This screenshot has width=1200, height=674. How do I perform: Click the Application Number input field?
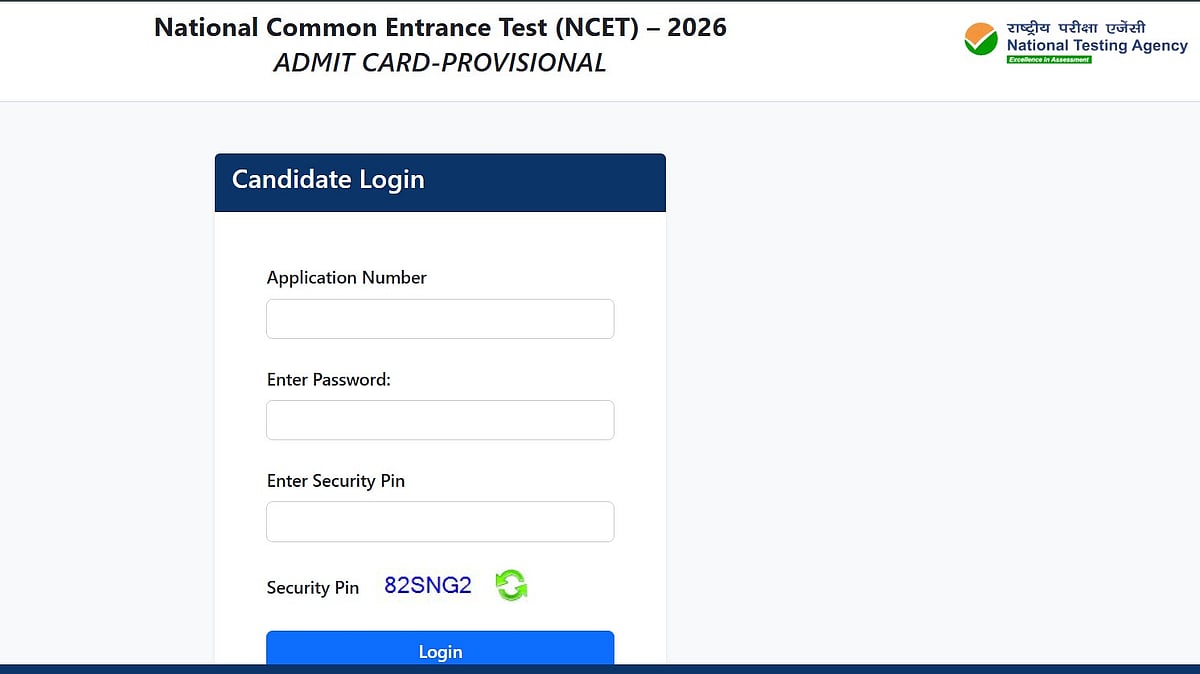(x=440, y=319)
